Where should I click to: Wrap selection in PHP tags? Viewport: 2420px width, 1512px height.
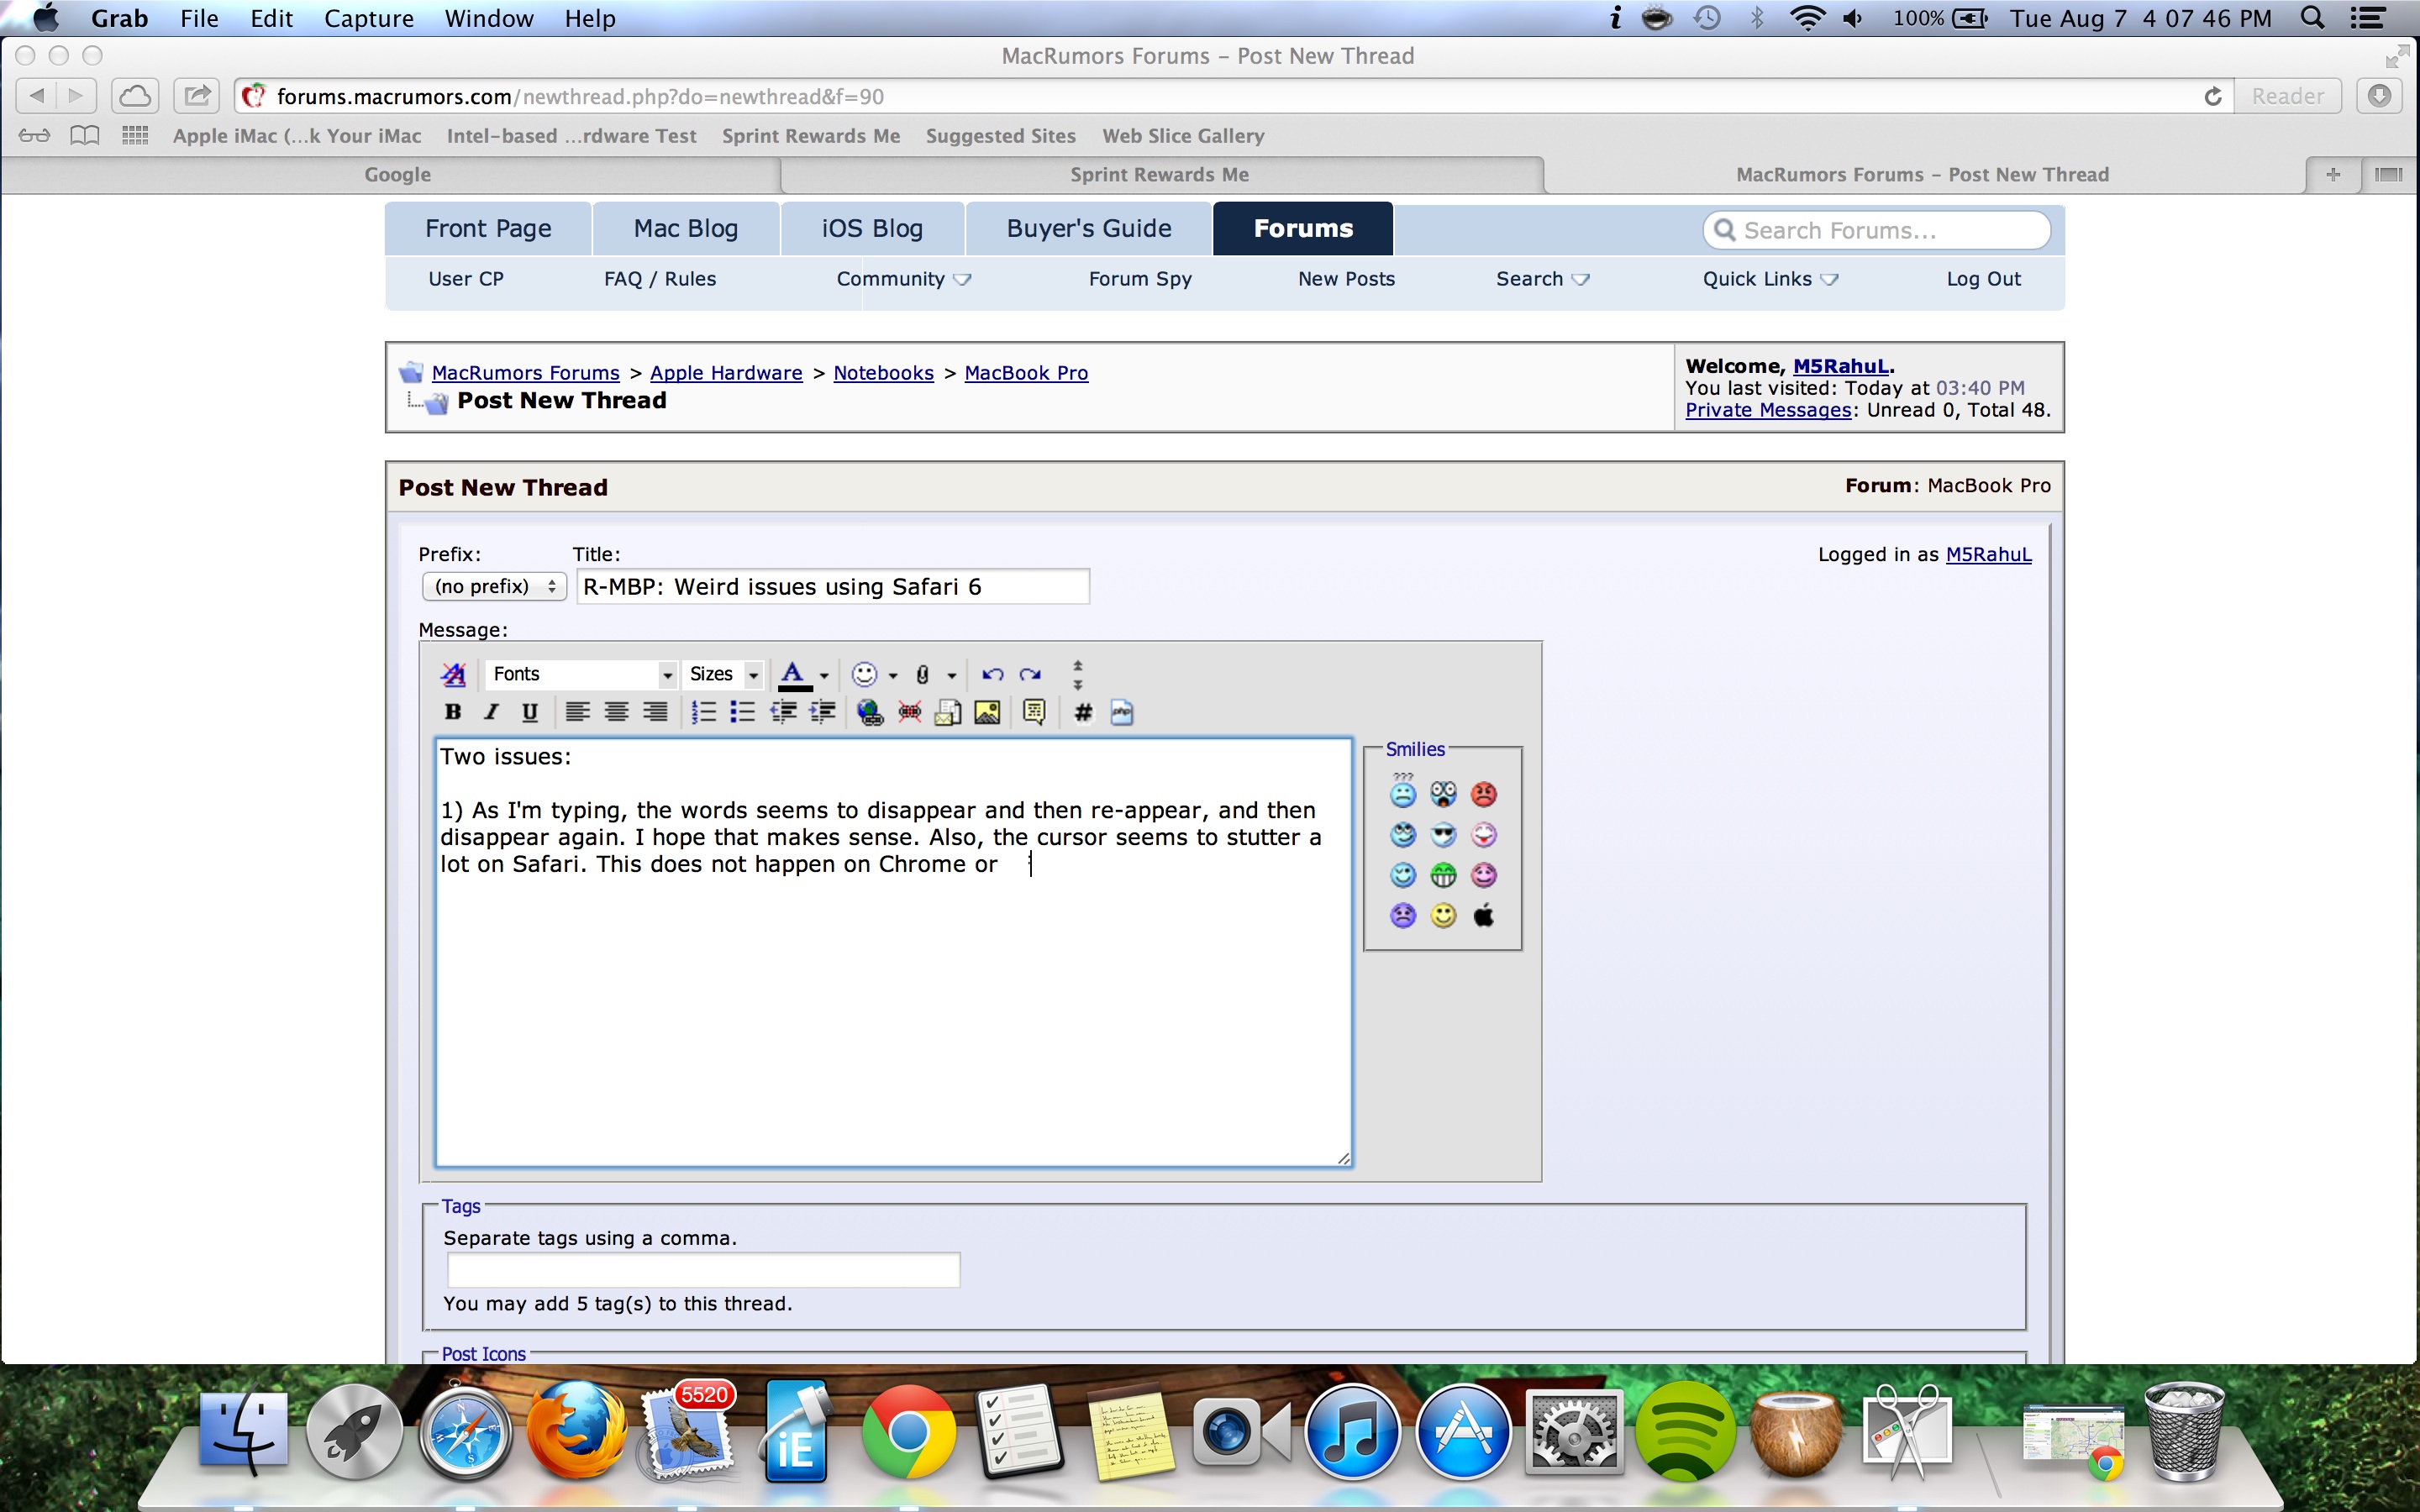(1122, 712)
